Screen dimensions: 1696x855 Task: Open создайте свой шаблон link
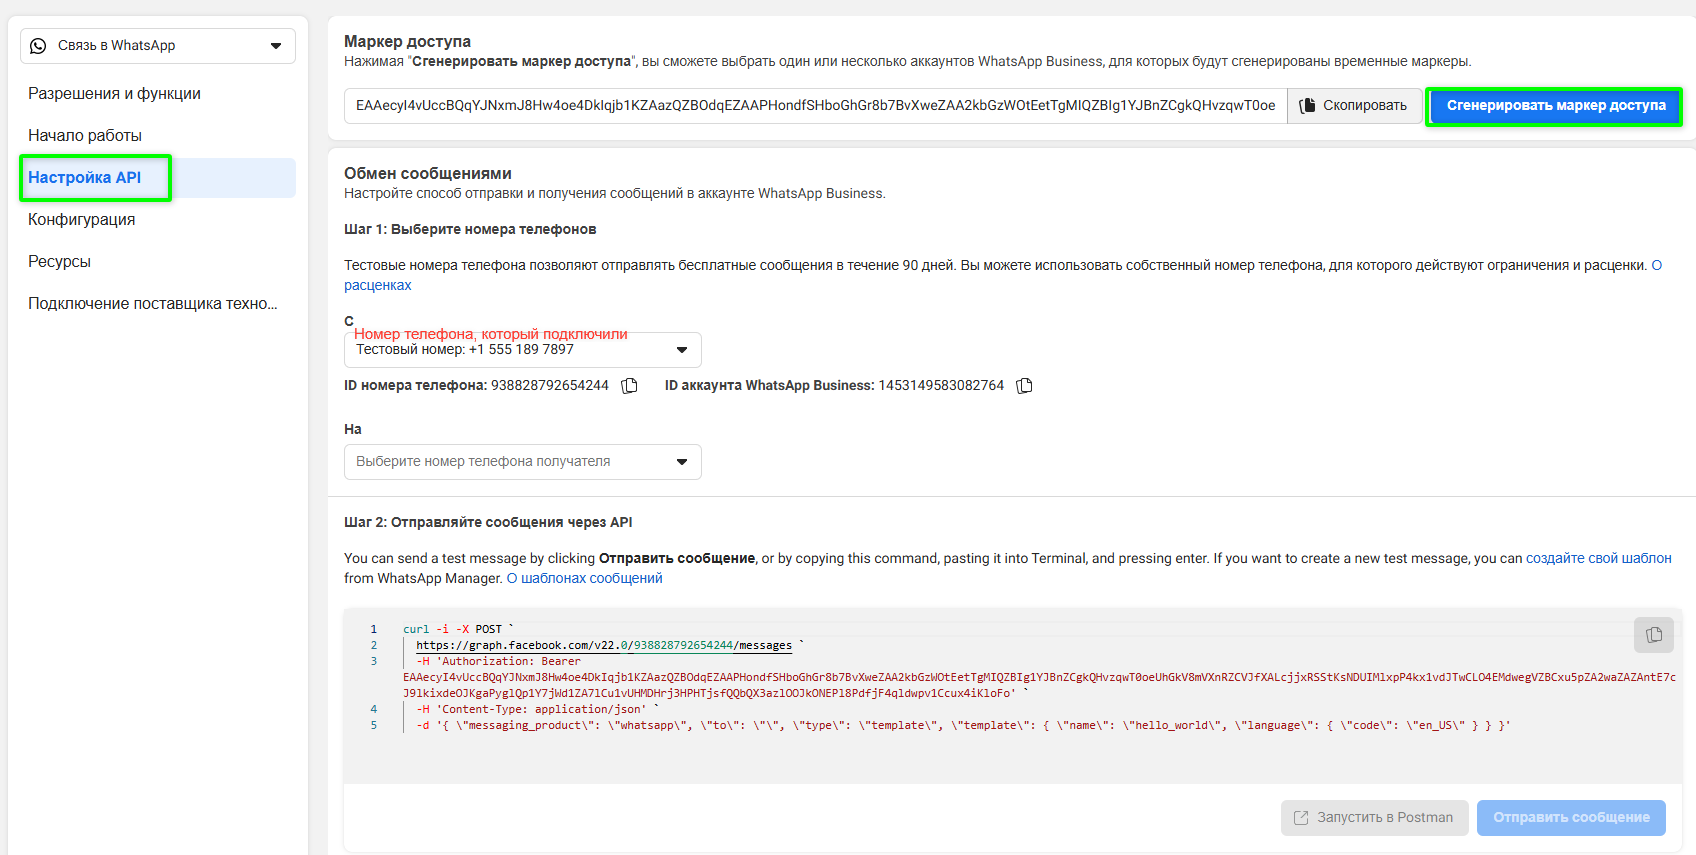(x=1598, y=559)
